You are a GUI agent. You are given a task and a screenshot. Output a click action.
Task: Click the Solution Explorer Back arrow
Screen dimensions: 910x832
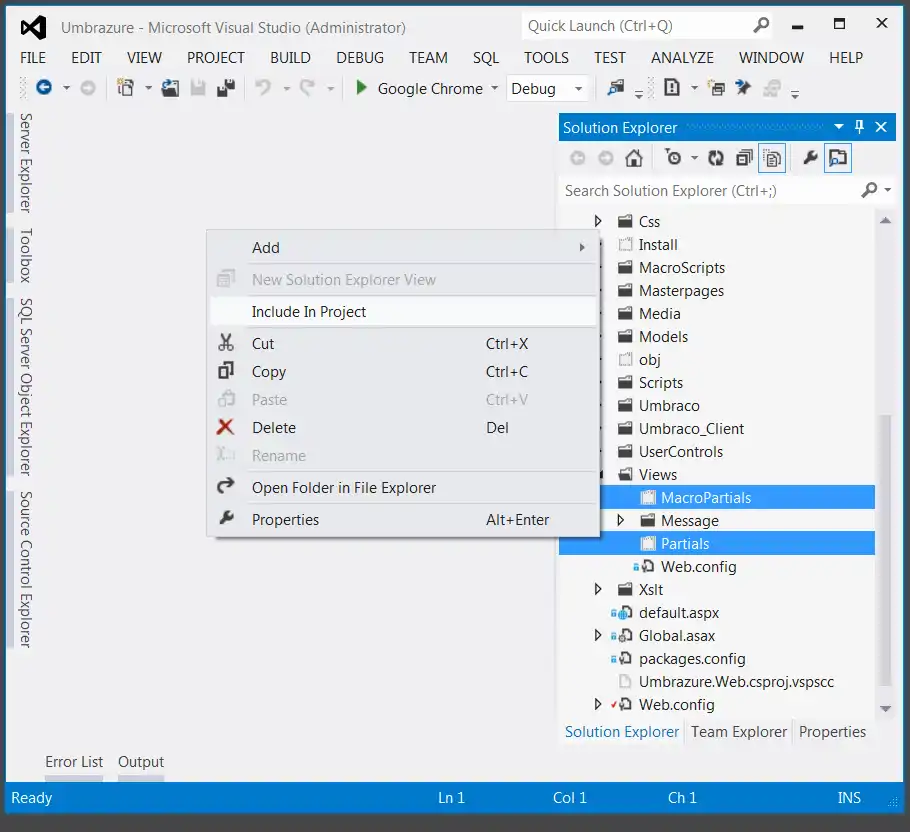(577, 158)
